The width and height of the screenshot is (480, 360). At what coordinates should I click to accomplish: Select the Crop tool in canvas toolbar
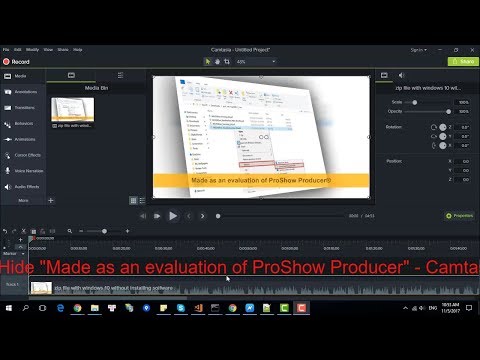point(227,62)
